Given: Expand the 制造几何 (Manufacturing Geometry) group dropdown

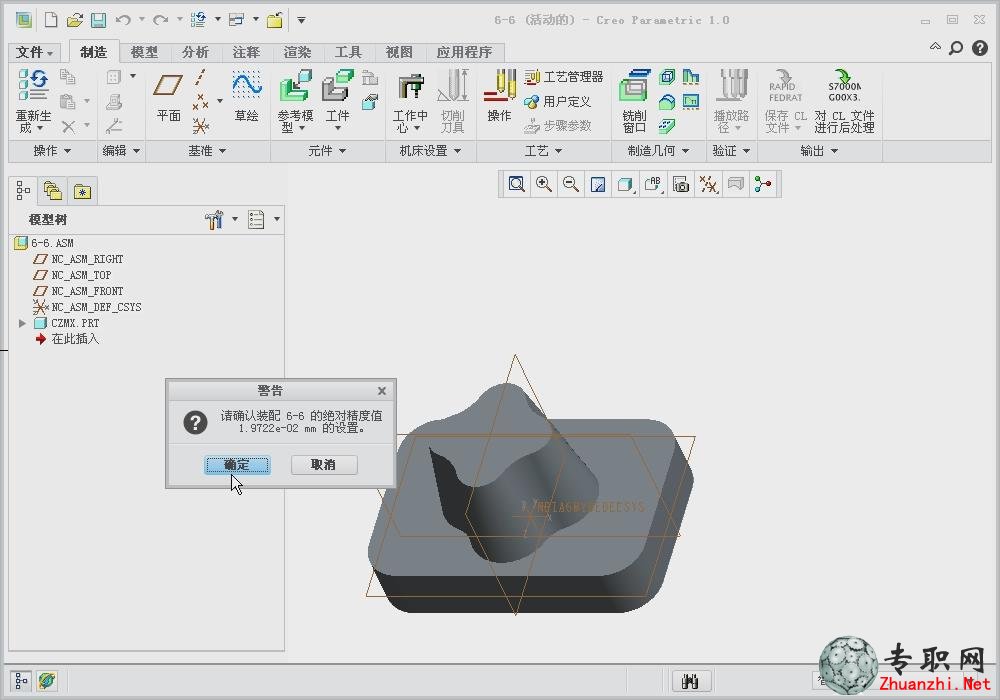Looking at the screenshot, I should pyautogui.click(x=659, y=151).
